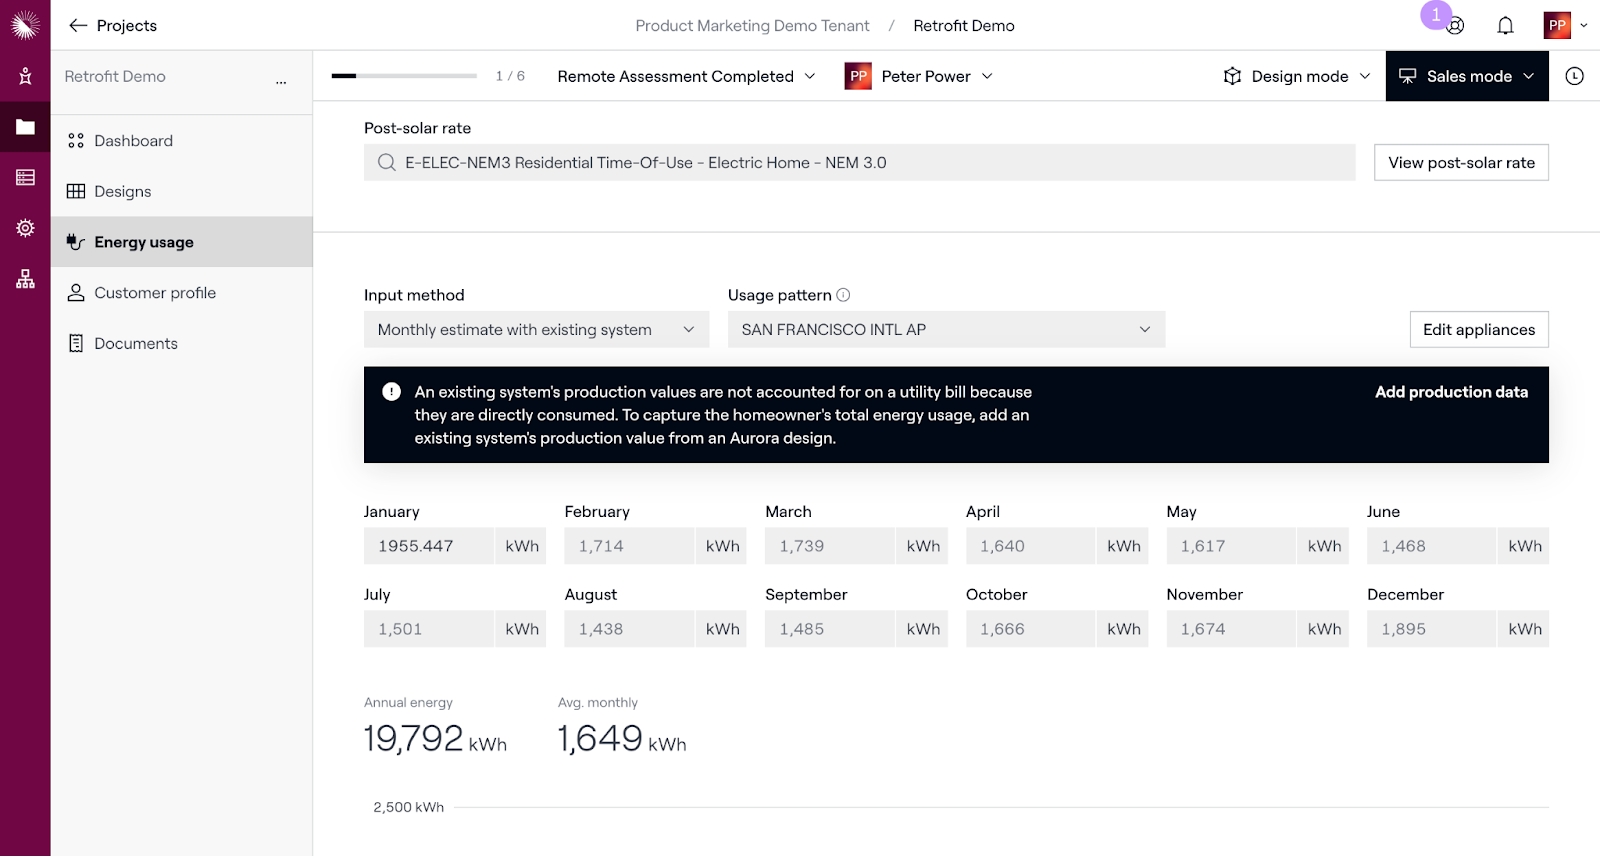Click the Aurora sunburst logo icon
The height and width of the screenshot is (856, 1600).
[x=25, y=25]
